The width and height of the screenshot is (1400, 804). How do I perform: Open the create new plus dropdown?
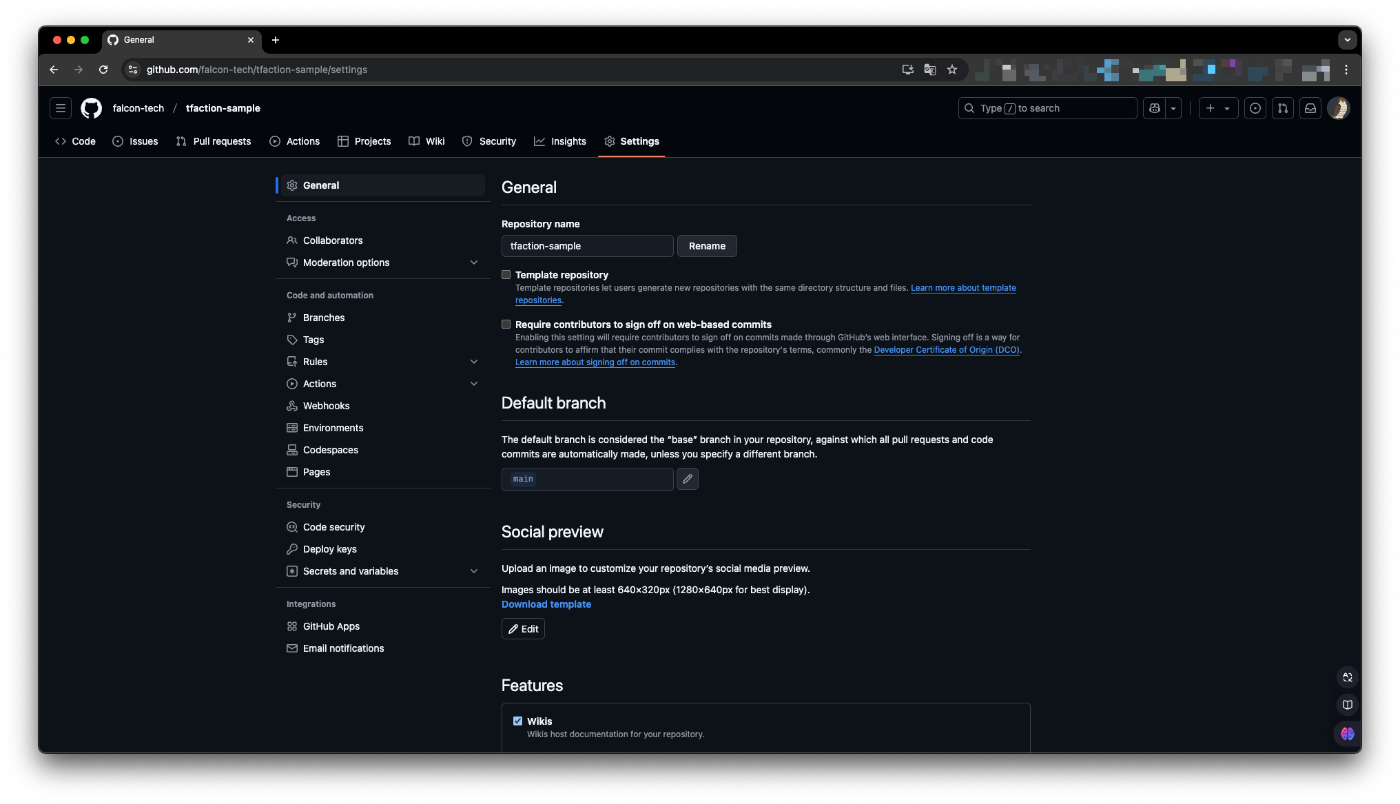pos(1219,108)
